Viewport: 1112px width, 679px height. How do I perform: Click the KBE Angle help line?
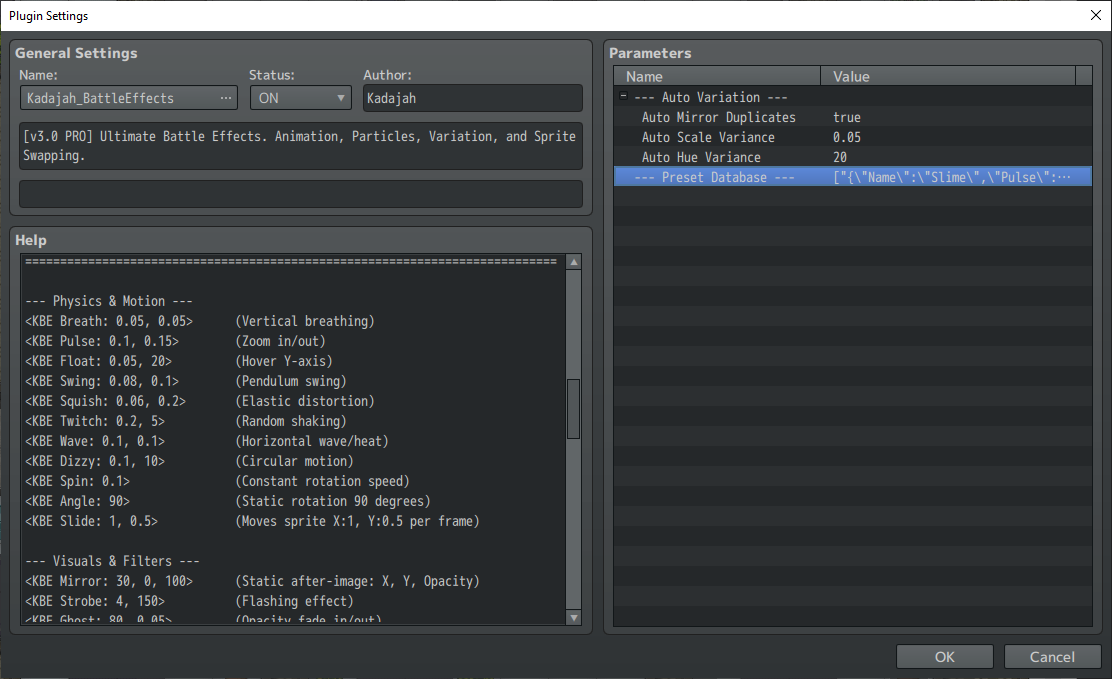click(x=228, y=500)
